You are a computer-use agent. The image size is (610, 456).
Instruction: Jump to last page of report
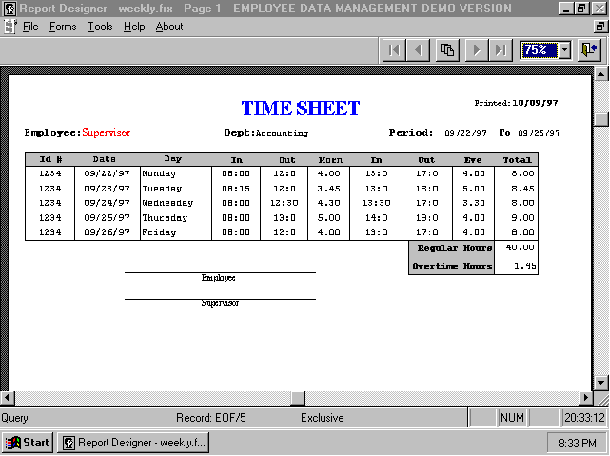coord(500,50)
